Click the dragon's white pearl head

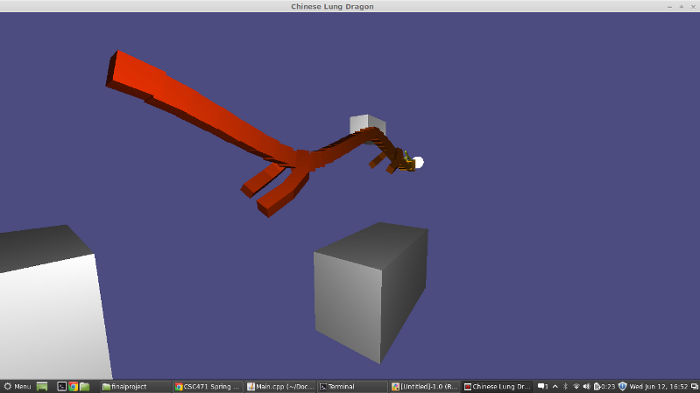pyautogui.click(x=418, y=163)
